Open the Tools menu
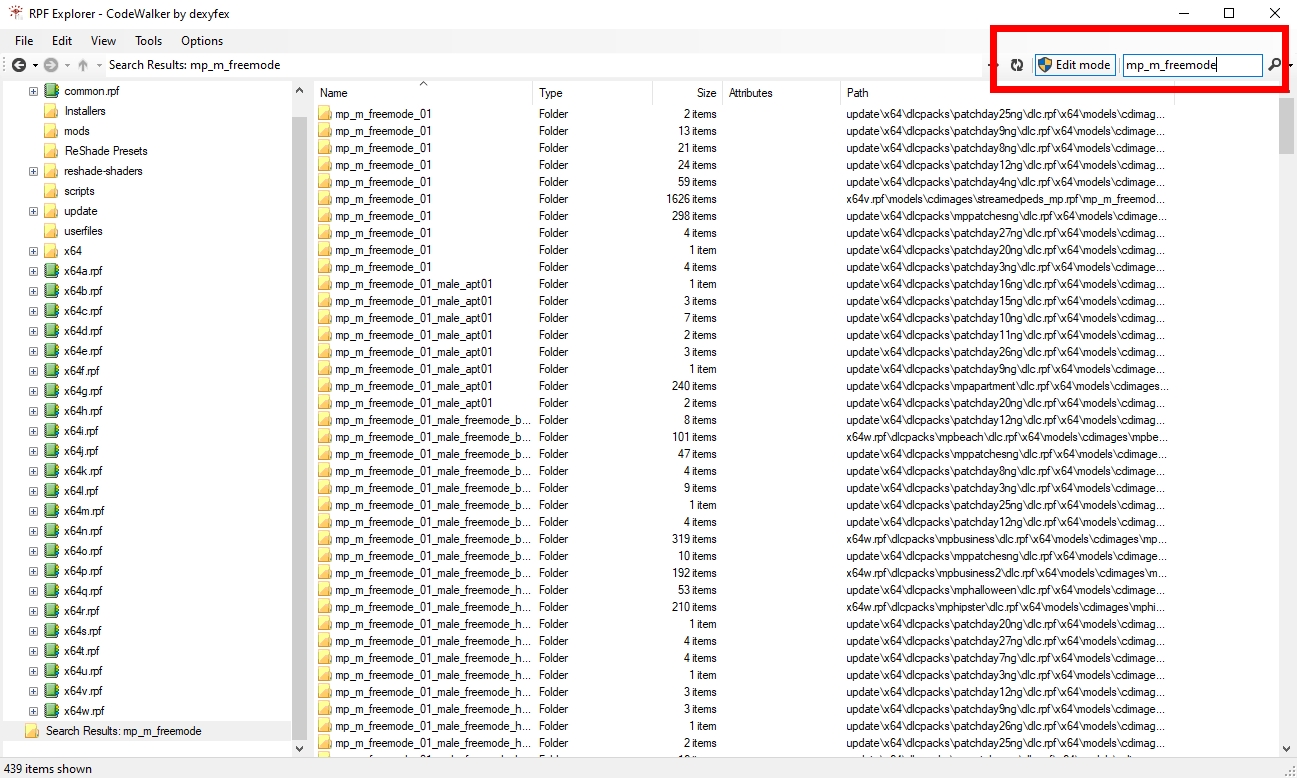This screenshot has height=778, width=1297. tap(148, 41)
